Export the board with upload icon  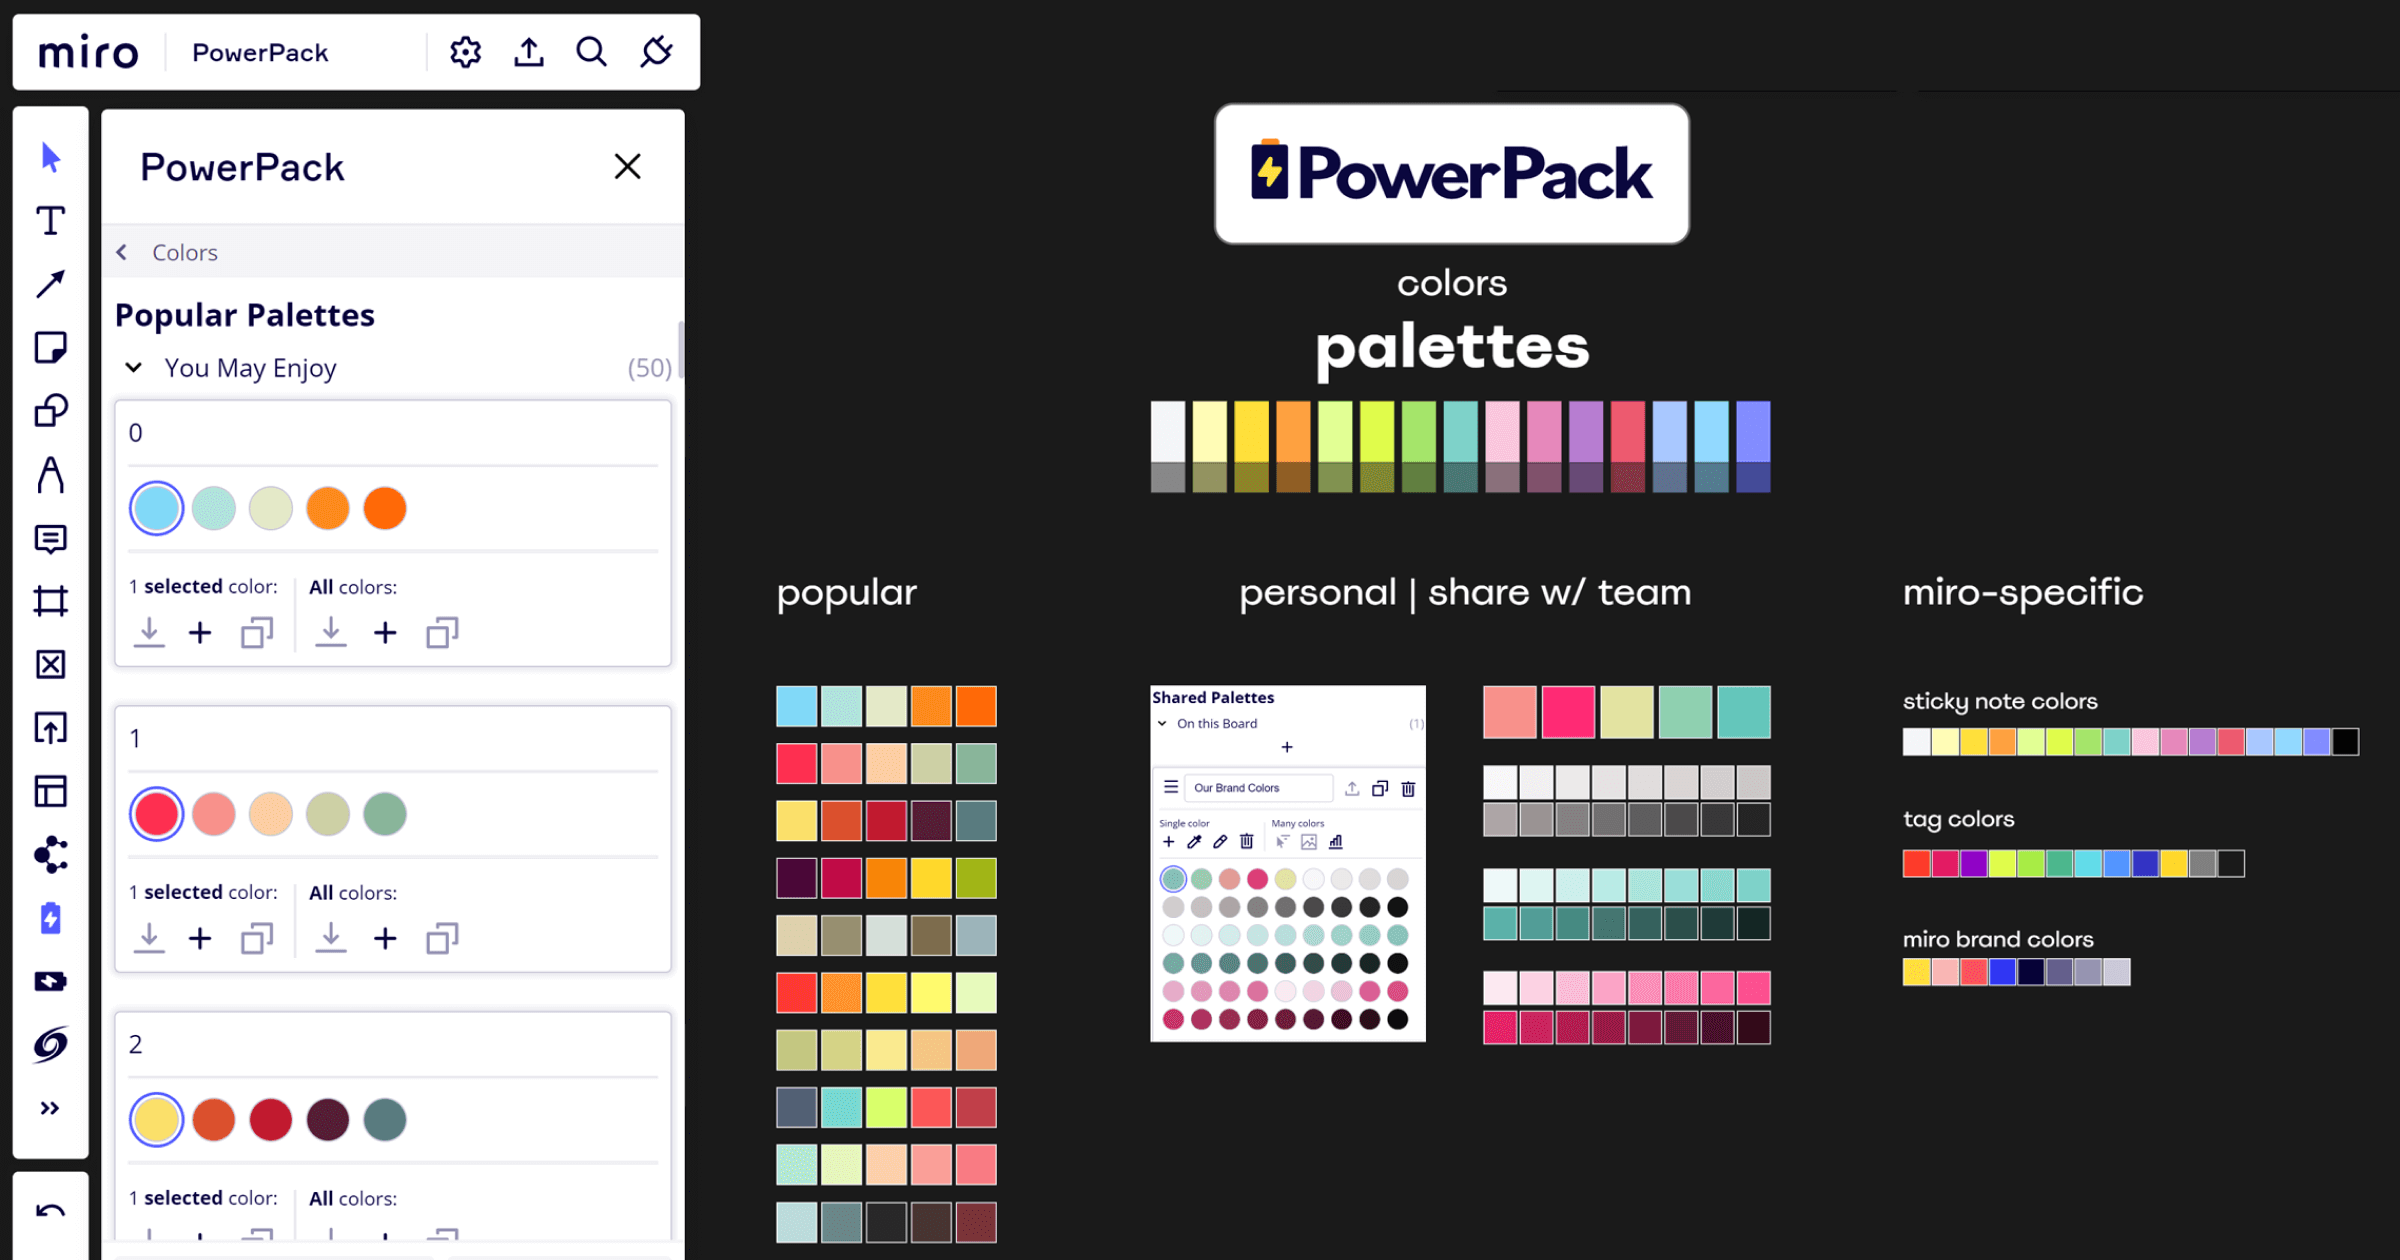coord(529,52)
